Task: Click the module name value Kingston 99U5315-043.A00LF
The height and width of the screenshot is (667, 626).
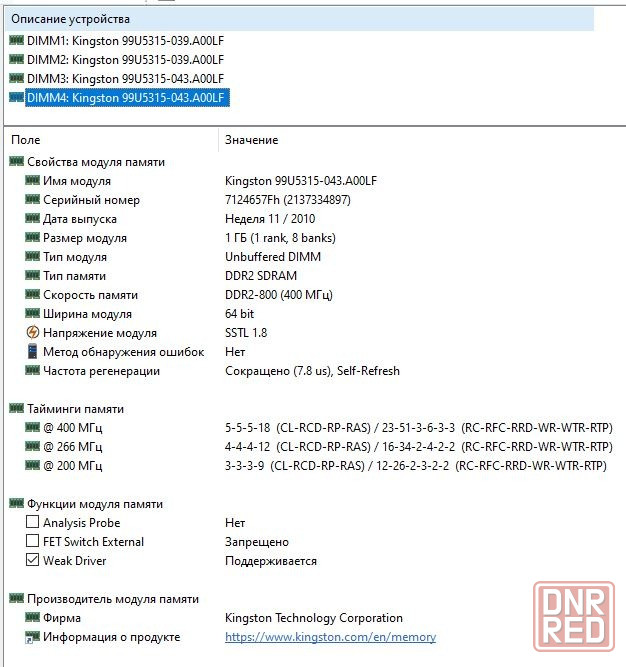Action: [301, 181]
